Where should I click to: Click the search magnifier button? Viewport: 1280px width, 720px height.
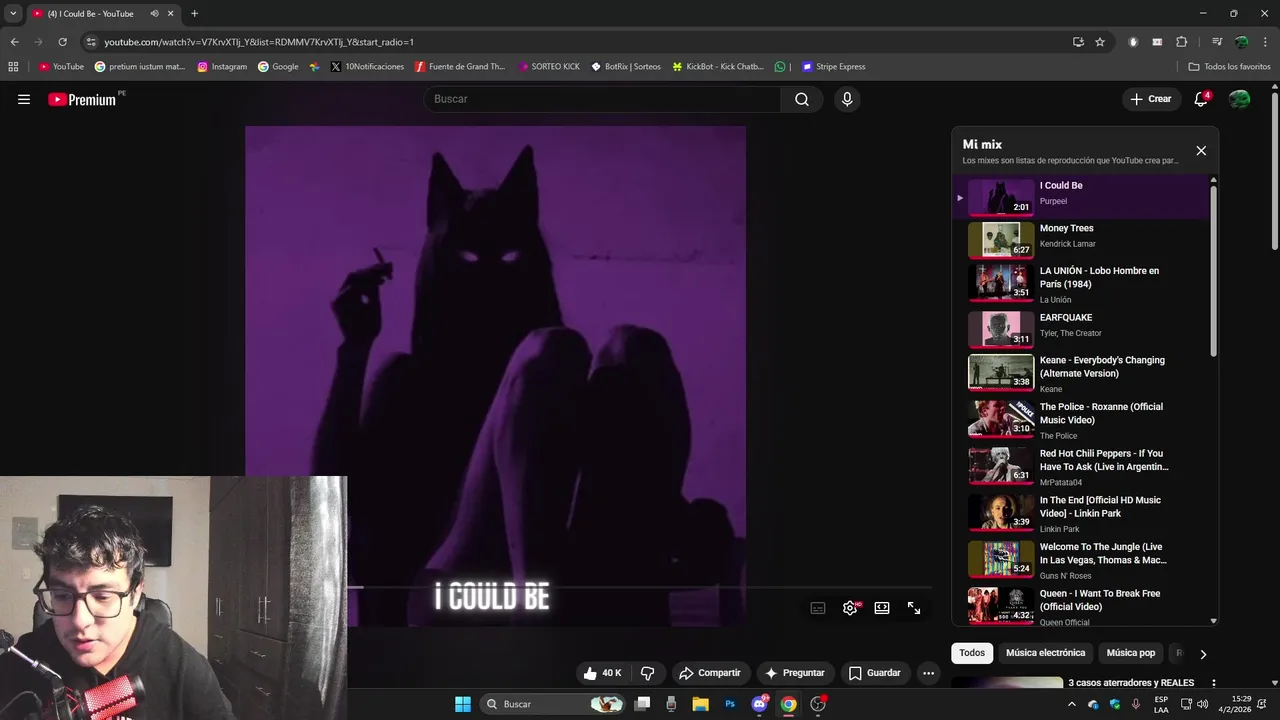[x=802, y=99]
